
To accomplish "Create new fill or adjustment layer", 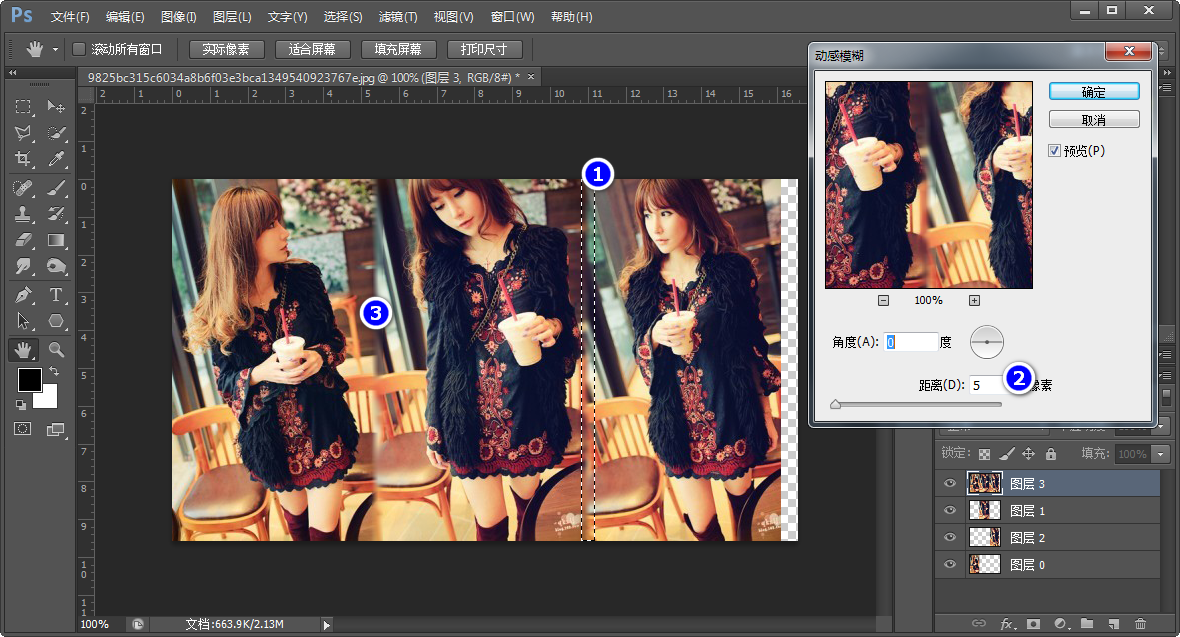I will coord(1061,623).
